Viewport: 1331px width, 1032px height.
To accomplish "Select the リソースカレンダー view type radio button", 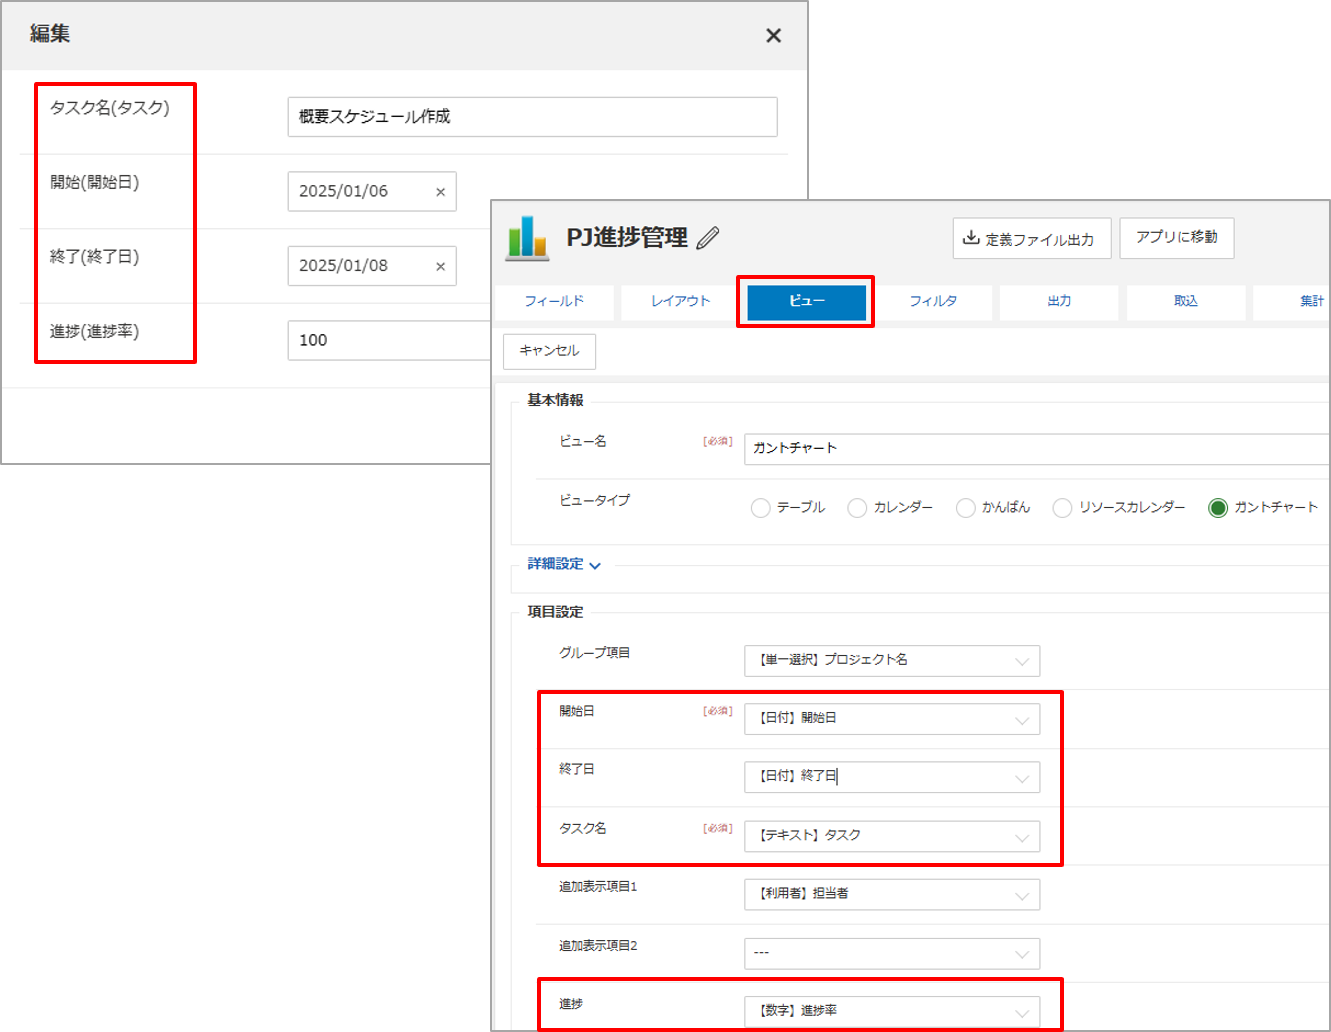I will point(1062,508).
